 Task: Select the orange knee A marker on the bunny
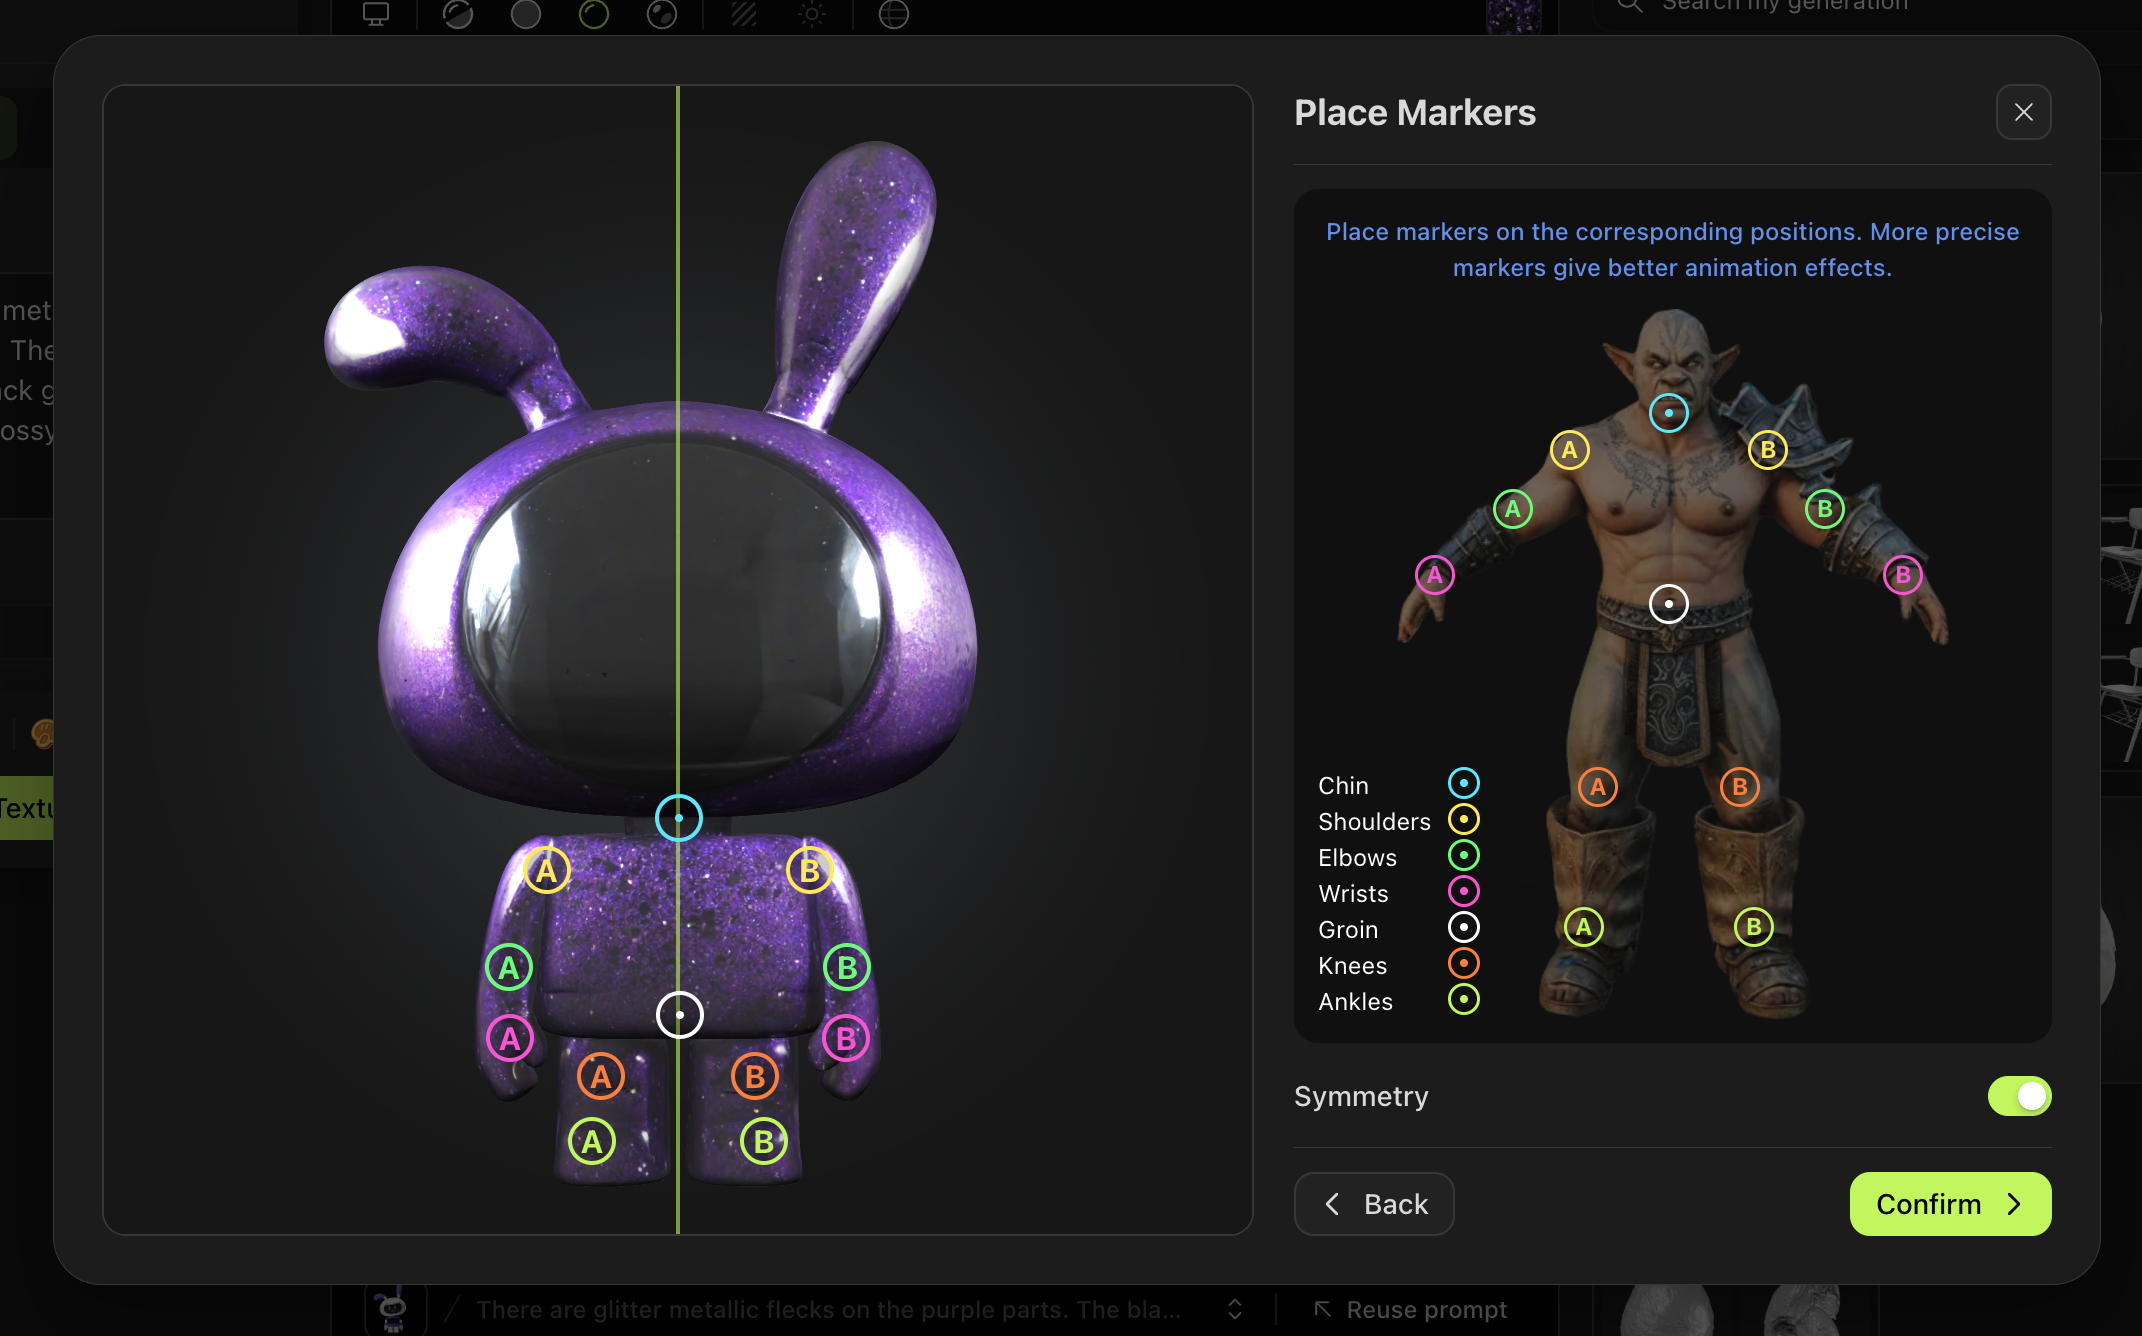pyautogui.click(x=601, y=1077)
